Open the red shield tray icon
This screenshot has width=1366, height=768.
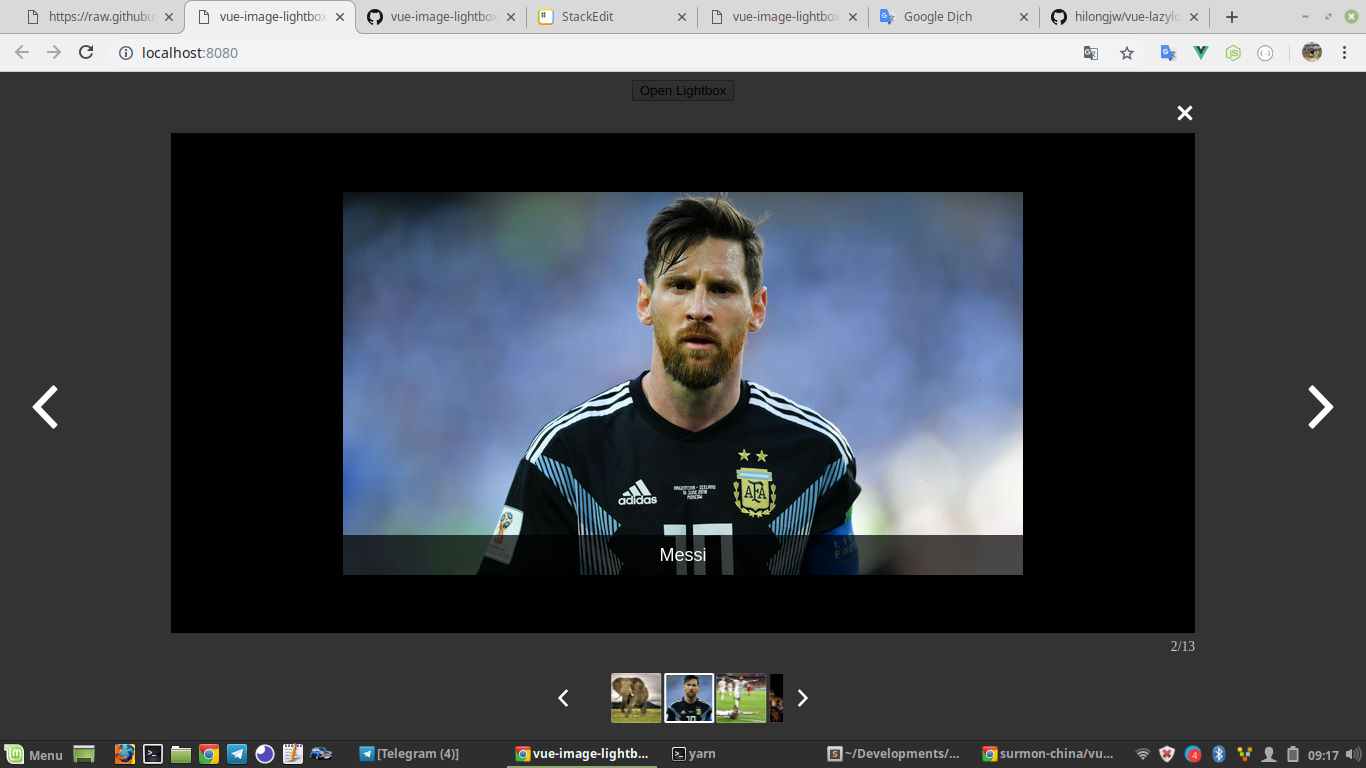tap(1167, 754)
